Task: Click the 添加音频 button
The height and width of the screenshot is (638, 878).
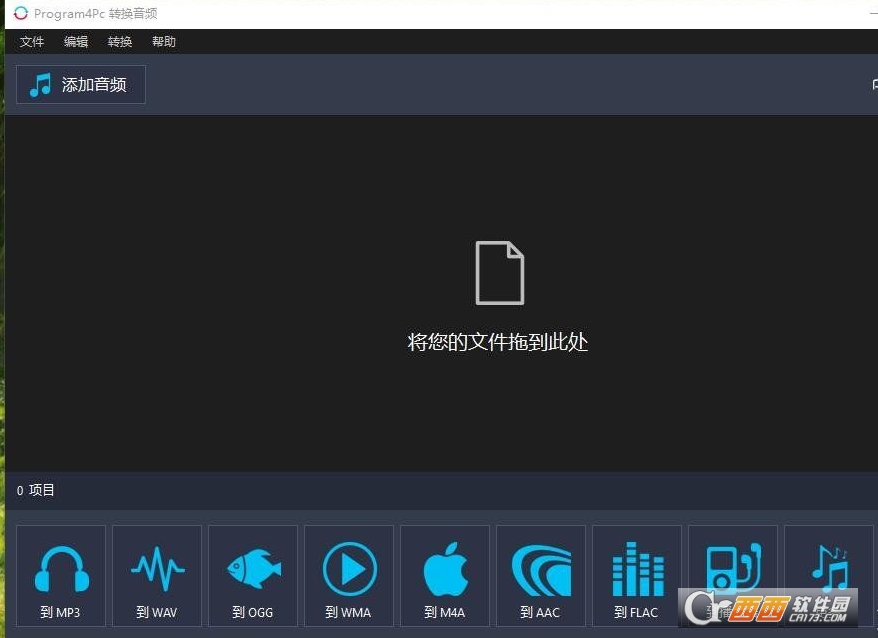Action: pyautogui.click(x=81, y=85)
